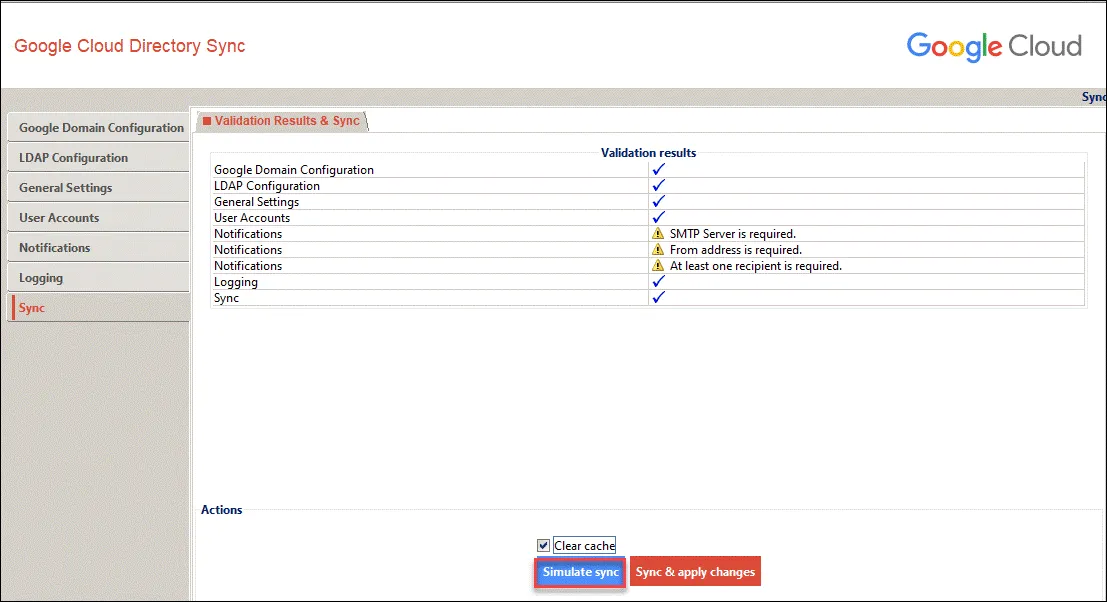The image size is (1107, 602).
Task: Go to General Settings in sidebar
Action: tap(99, 188)
